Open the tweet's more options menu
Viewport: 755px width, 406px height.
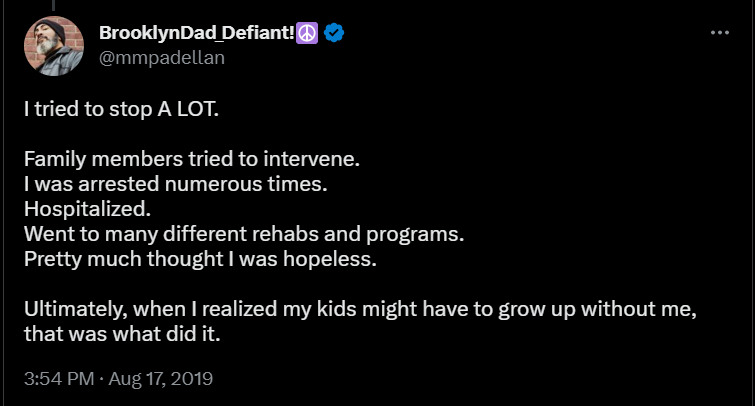pos(719,33)
